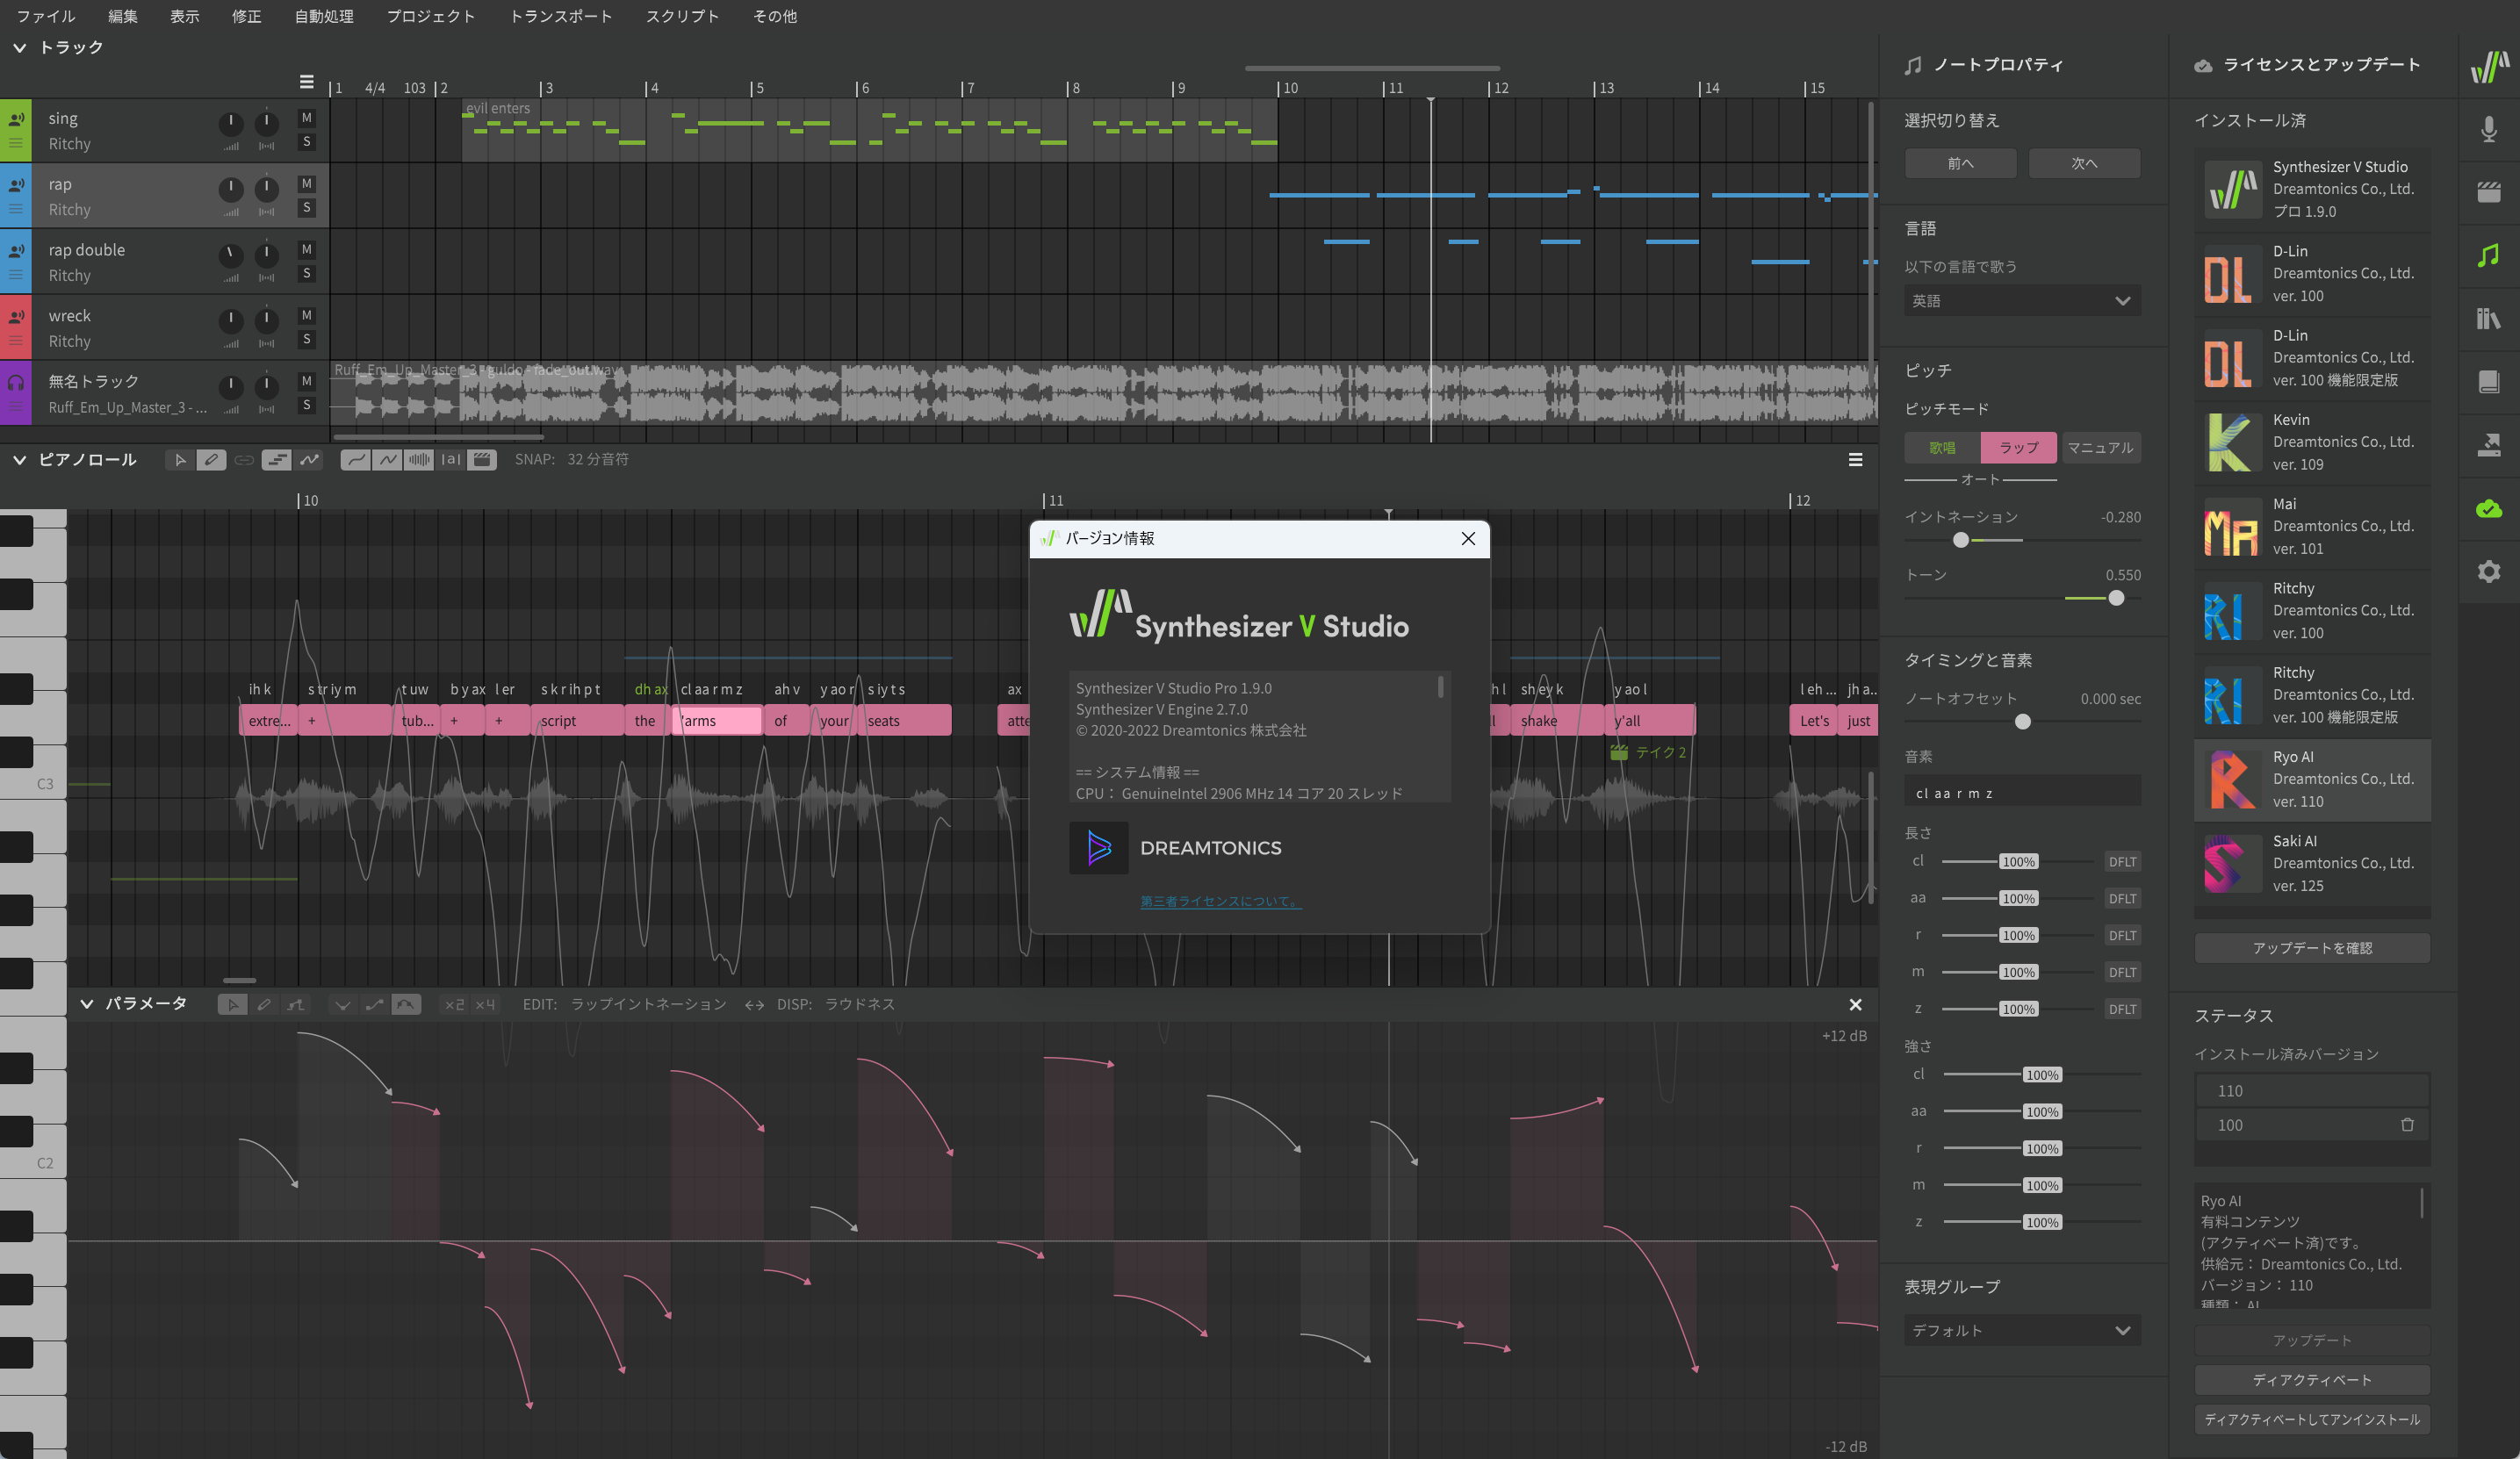The image size is (2520, 1459).
Task: Adjust the ノートオフセット slider
Action: coord(2023,722)
